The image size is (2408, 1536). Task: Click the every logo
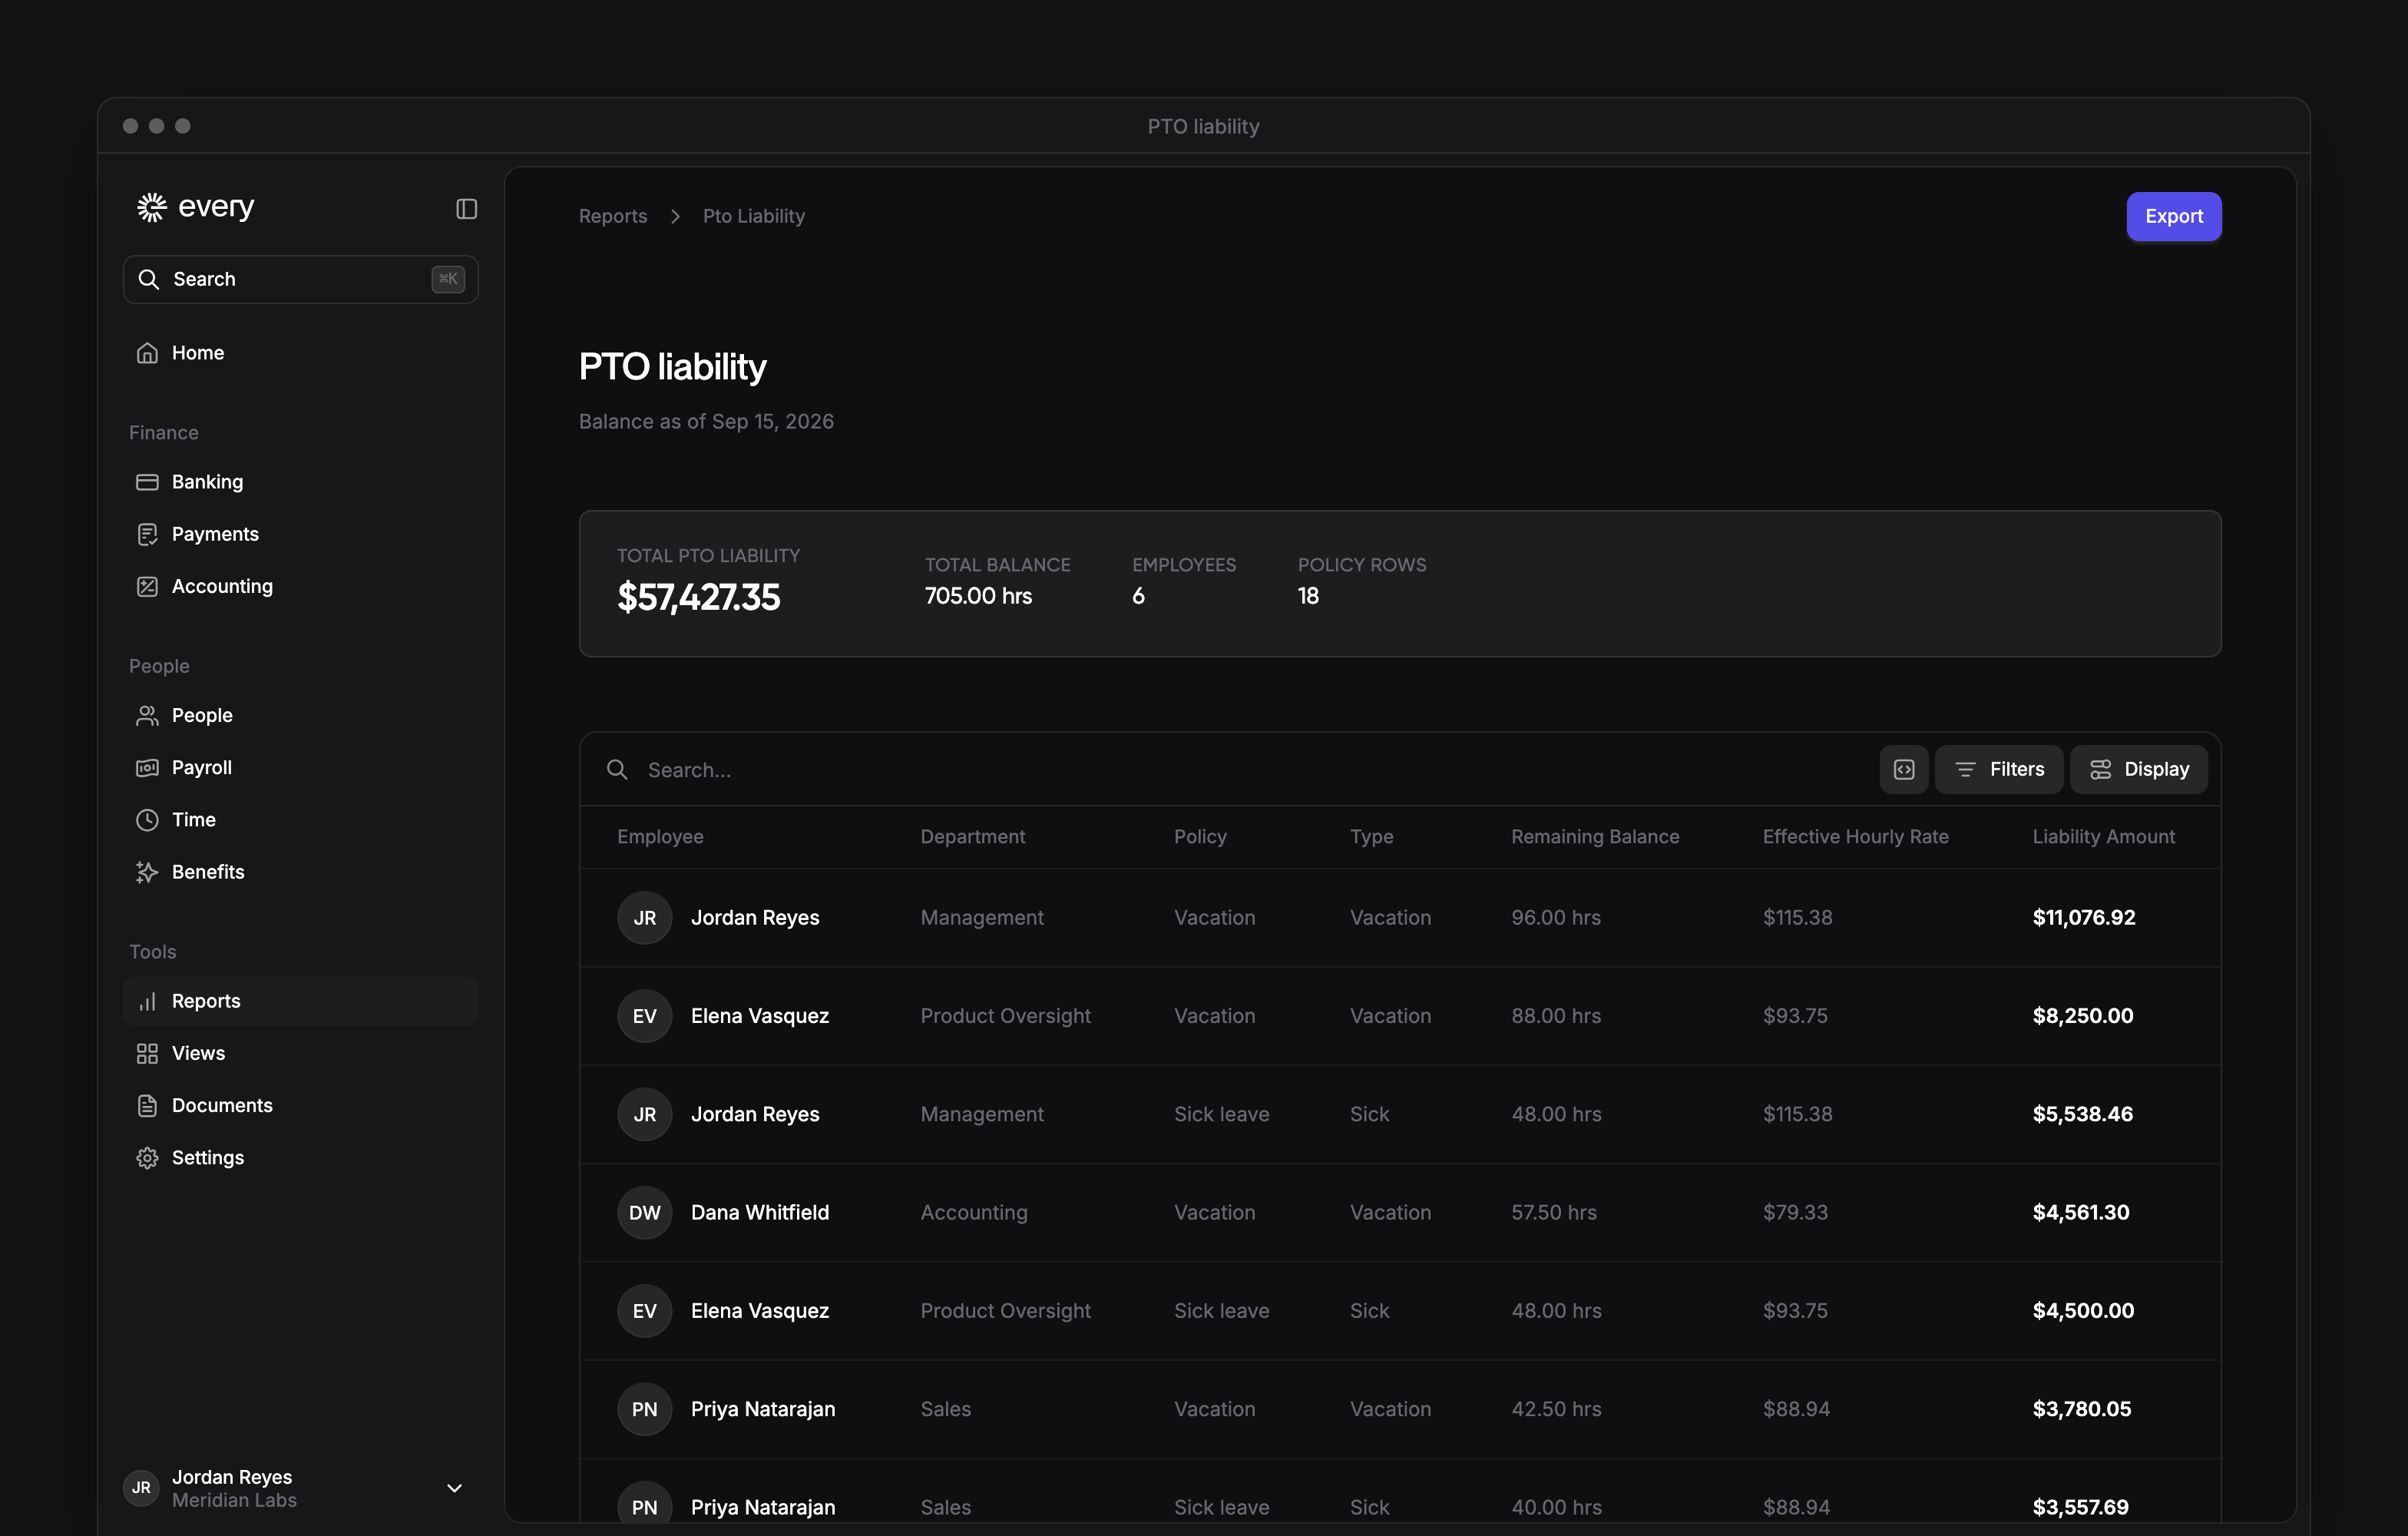[x=196, y=207]
